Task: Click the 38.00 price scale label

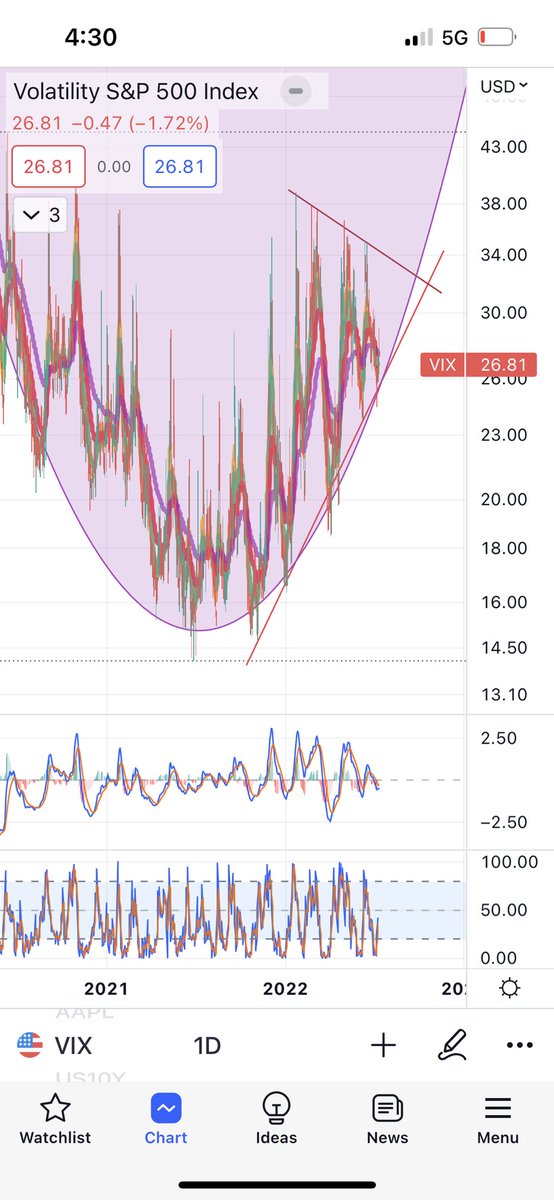Action: click(503, 204)
